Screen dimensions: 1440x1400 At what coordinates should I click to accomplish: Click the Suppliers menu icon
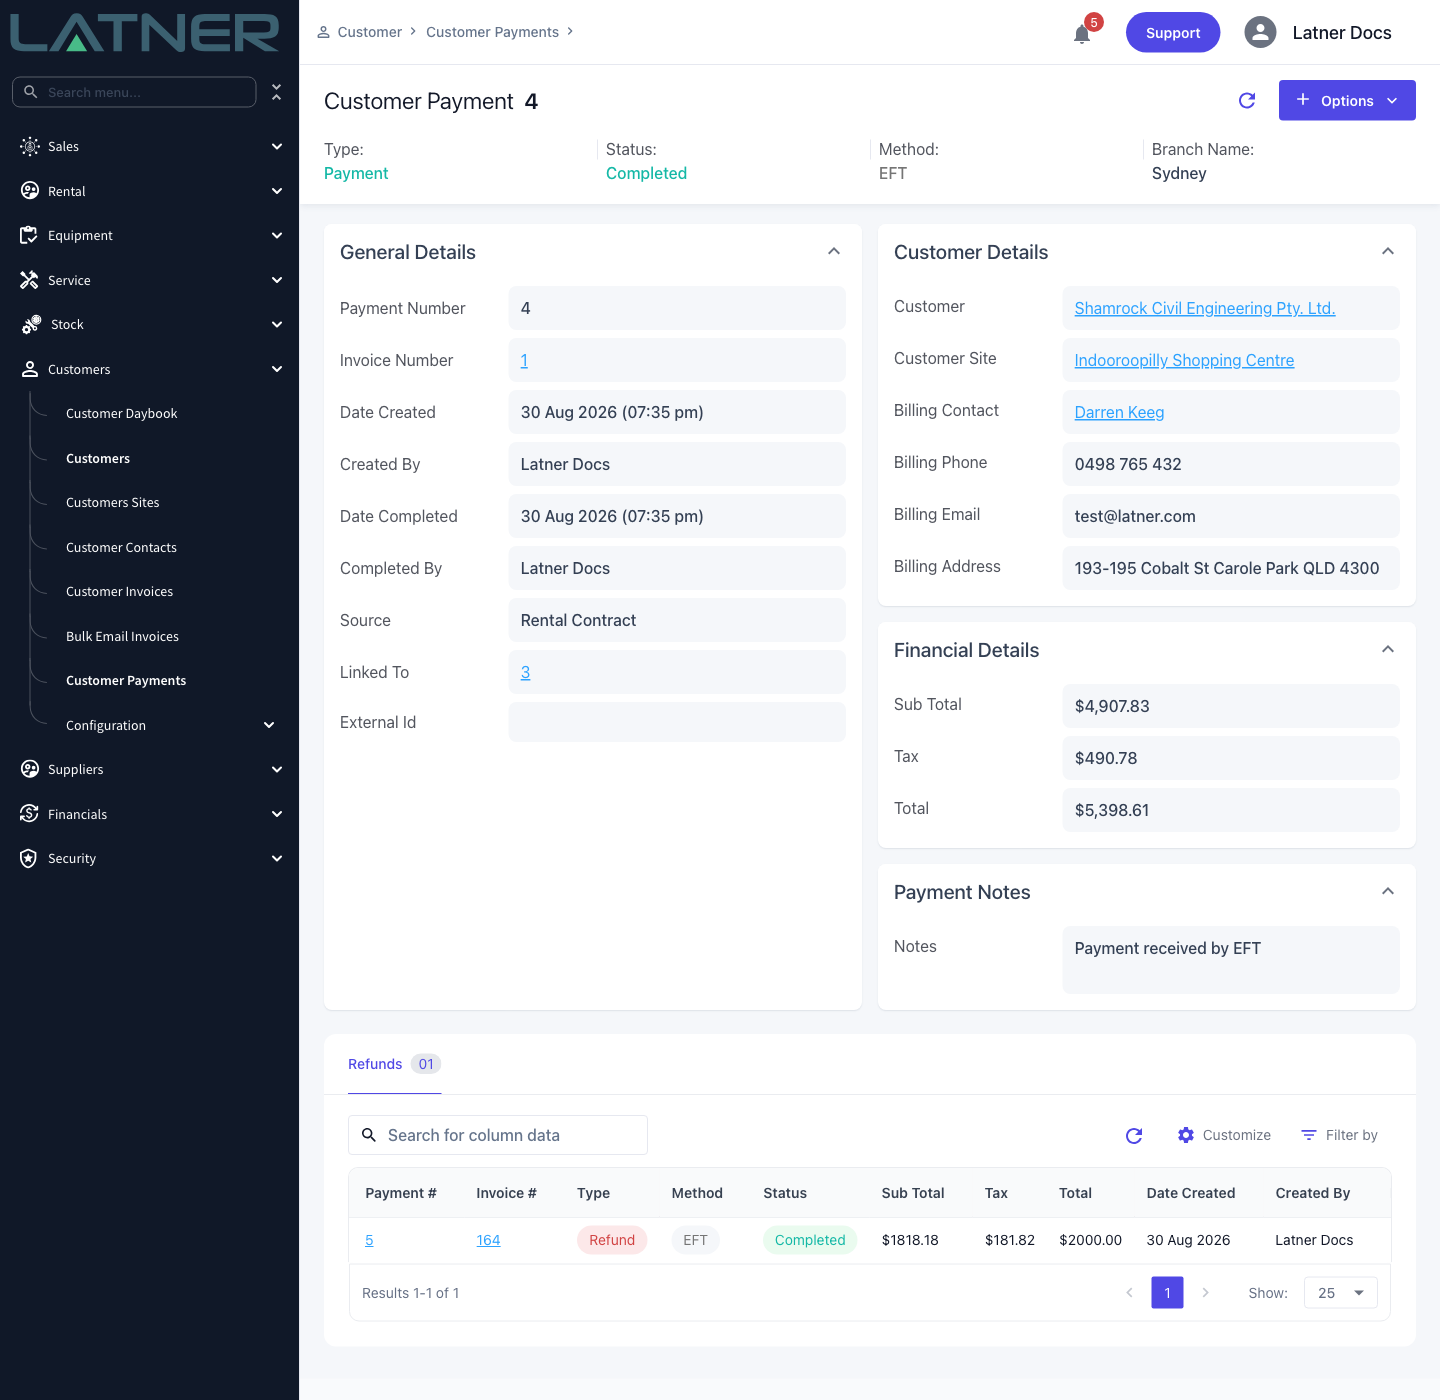pyautogui.click(x=30, y=769)
